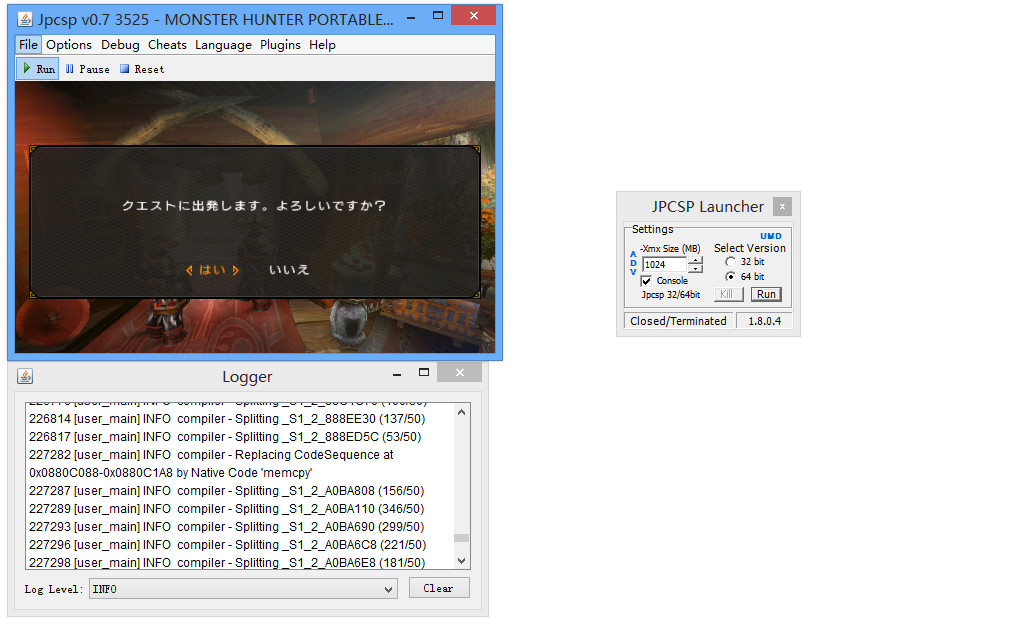
Task: Click the Xmx Size input field
Action: (664, 265)
